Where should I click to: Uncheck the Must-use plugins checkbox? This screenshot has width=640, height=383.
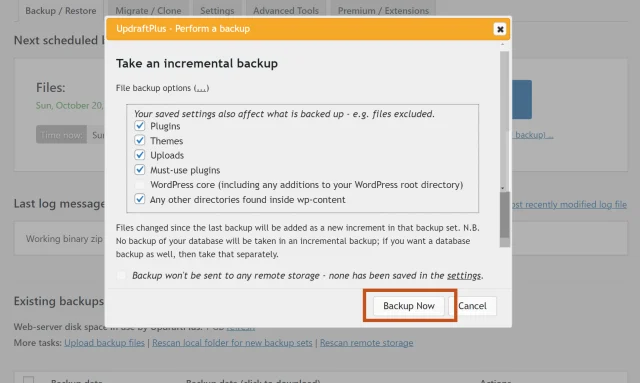(140, 170)
